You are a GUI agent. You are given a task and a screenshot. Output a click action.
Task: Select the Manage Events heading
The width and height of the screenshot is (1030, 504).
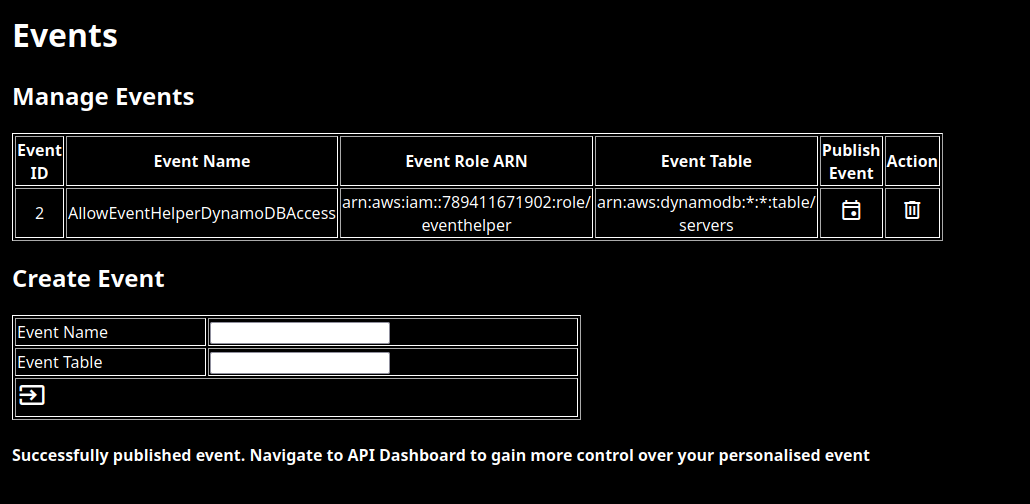point(103,97)
